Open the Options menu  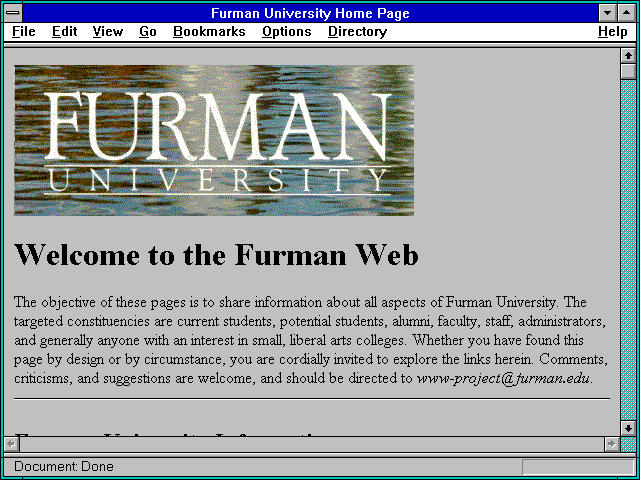[x=287, y=32]
